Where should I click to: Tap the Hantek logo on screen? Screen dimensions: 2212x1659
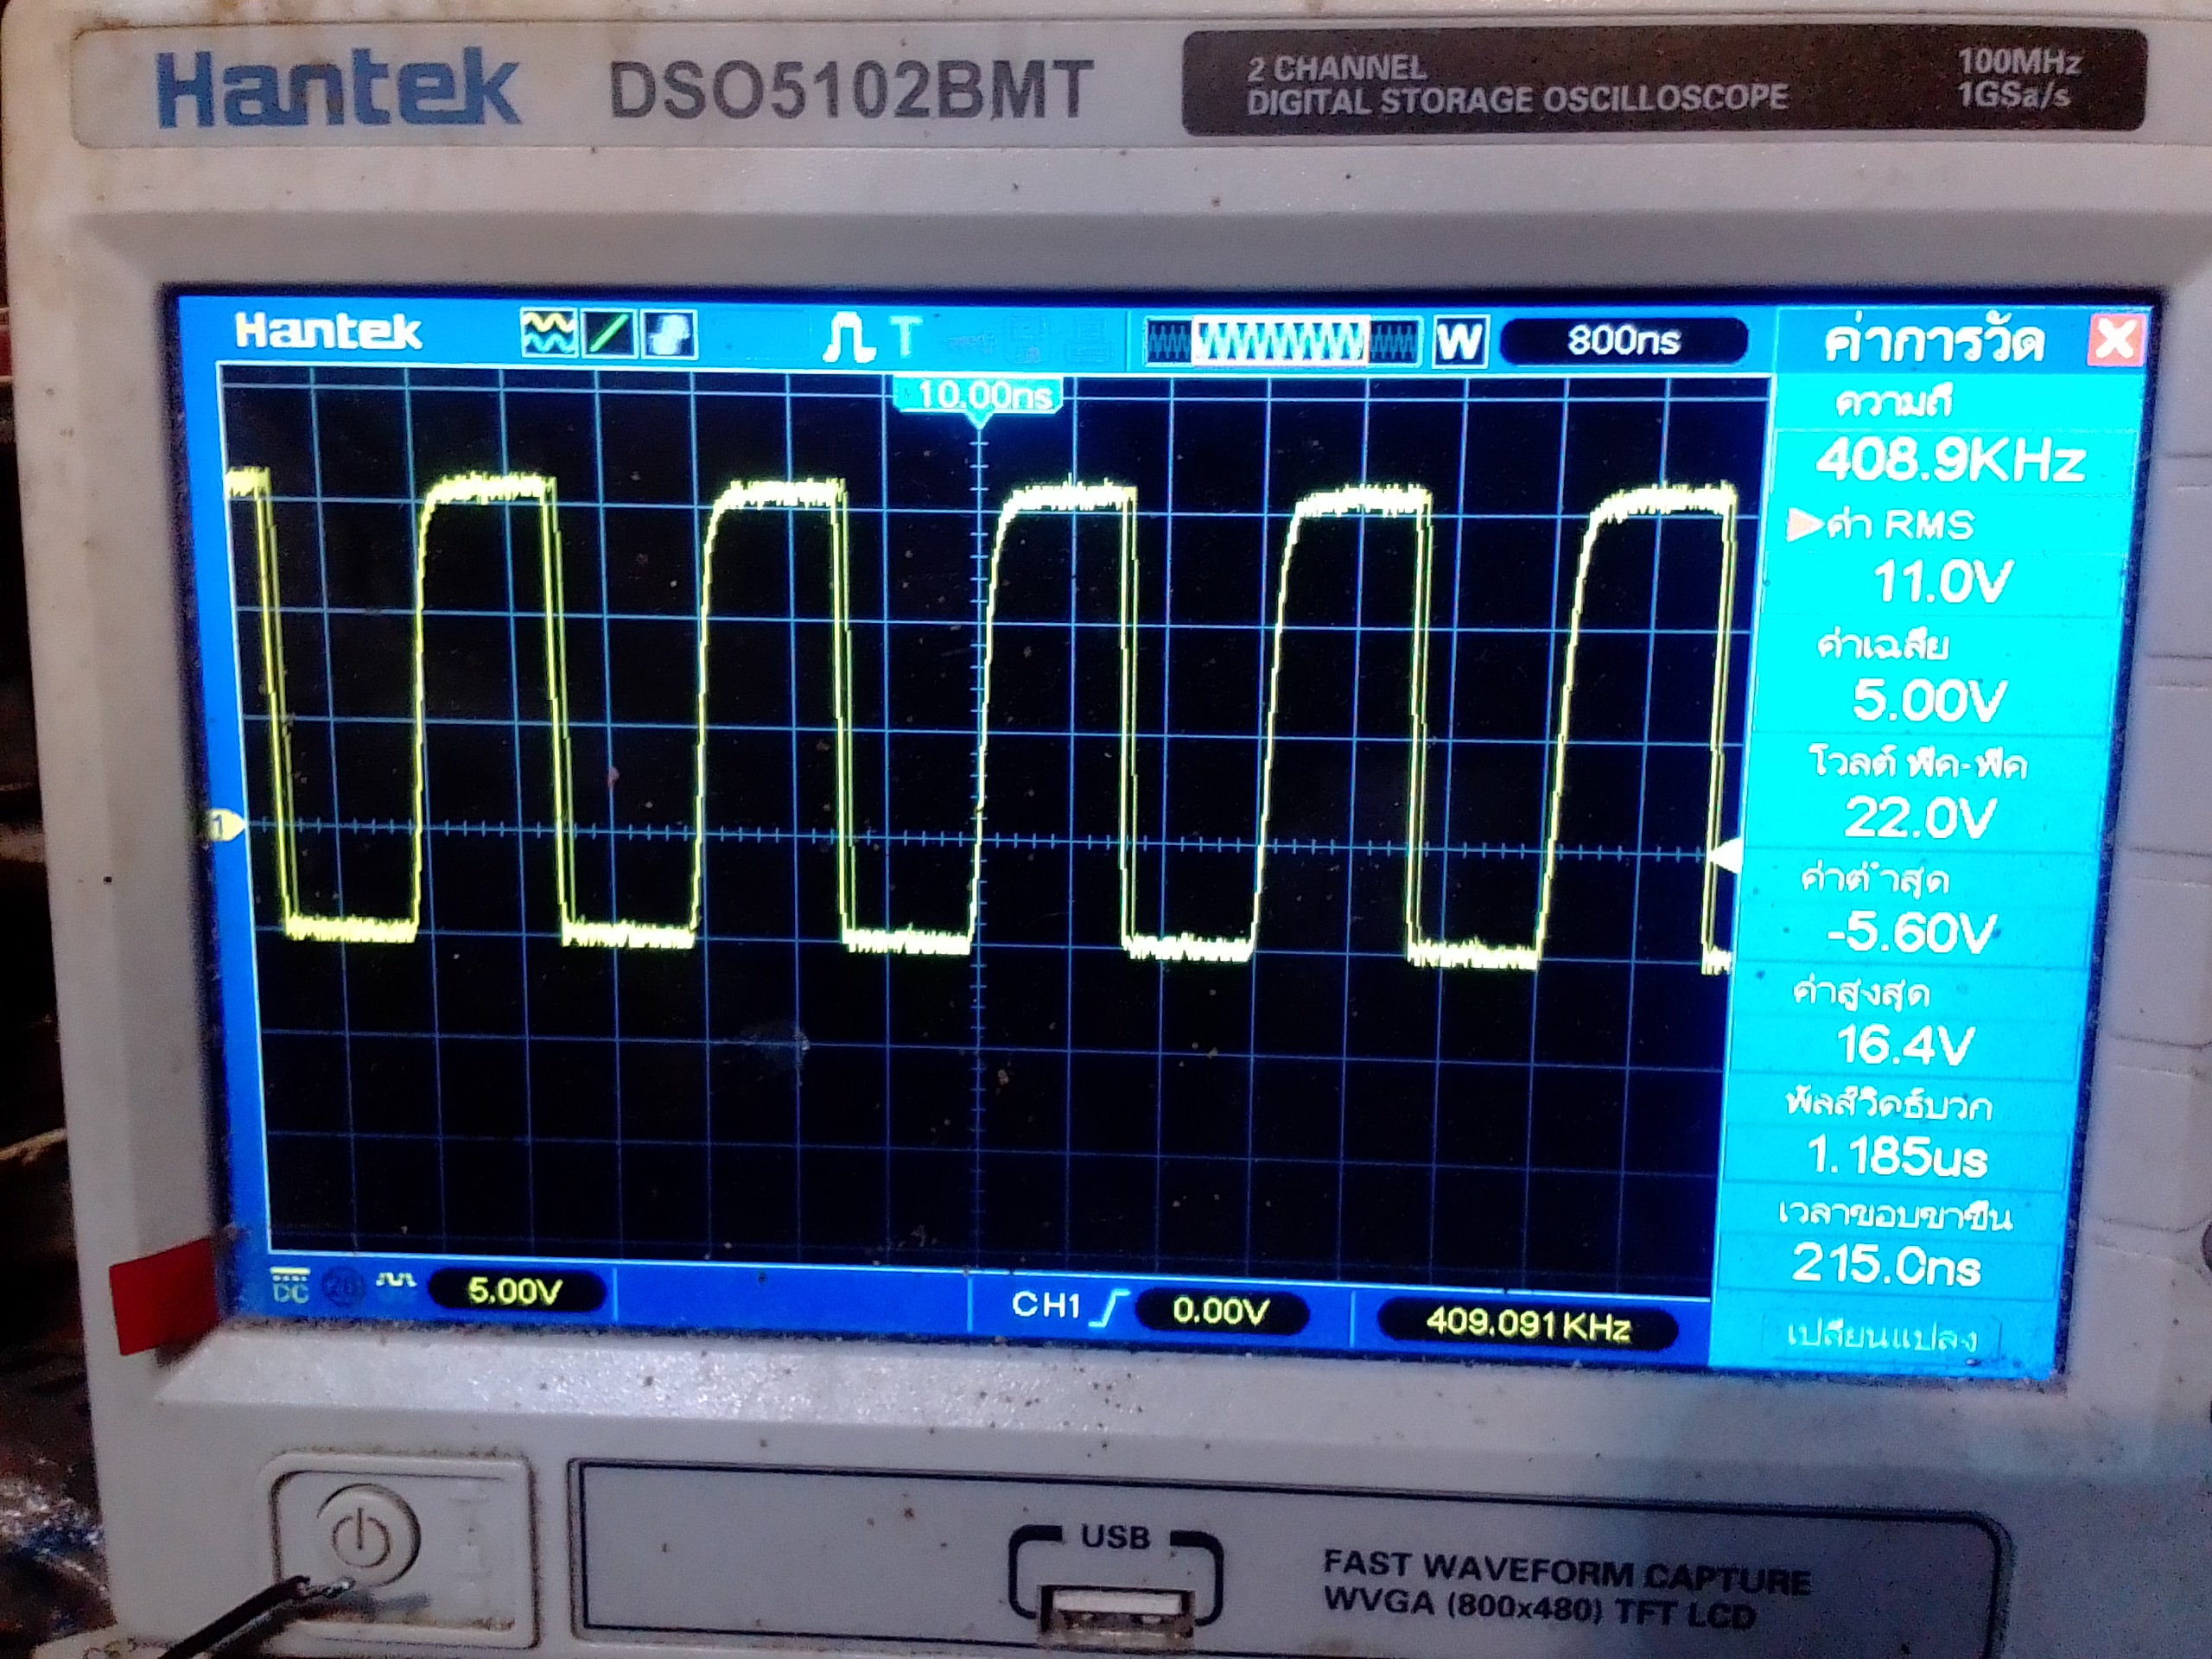(x=328, y=331)
